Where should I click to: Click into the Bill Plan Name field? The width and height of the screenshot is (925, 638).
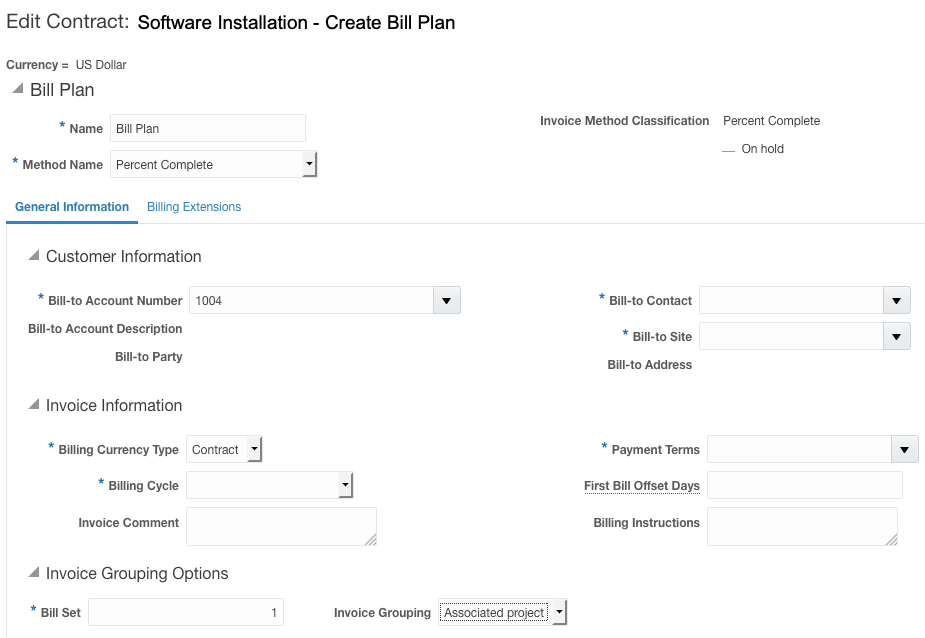[x=207, y=129]
